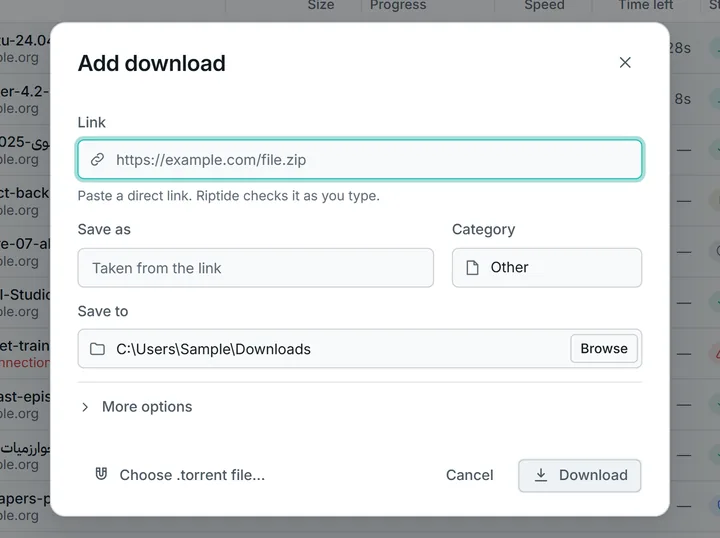The width and height of the screenshot is (720, 538).
Task: Open the Category dropdown showing Other
Action: click(x=547, y=268)
